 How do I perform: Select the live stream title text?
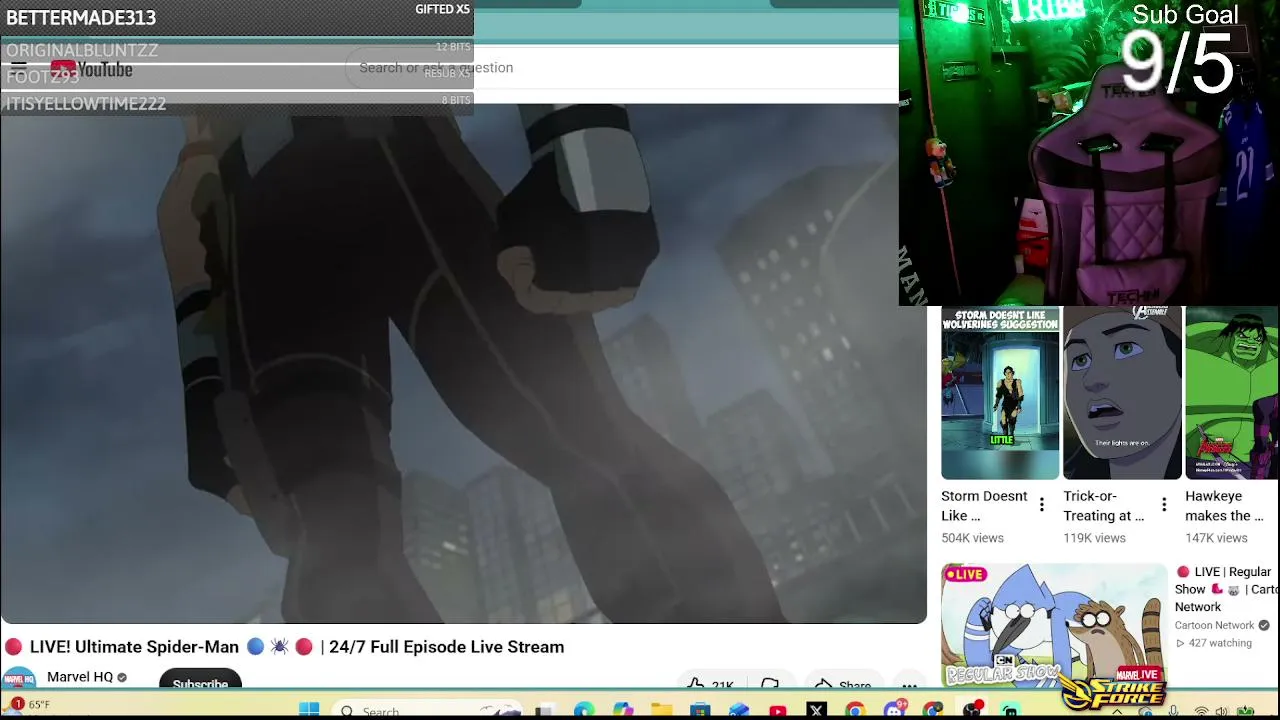284,647
